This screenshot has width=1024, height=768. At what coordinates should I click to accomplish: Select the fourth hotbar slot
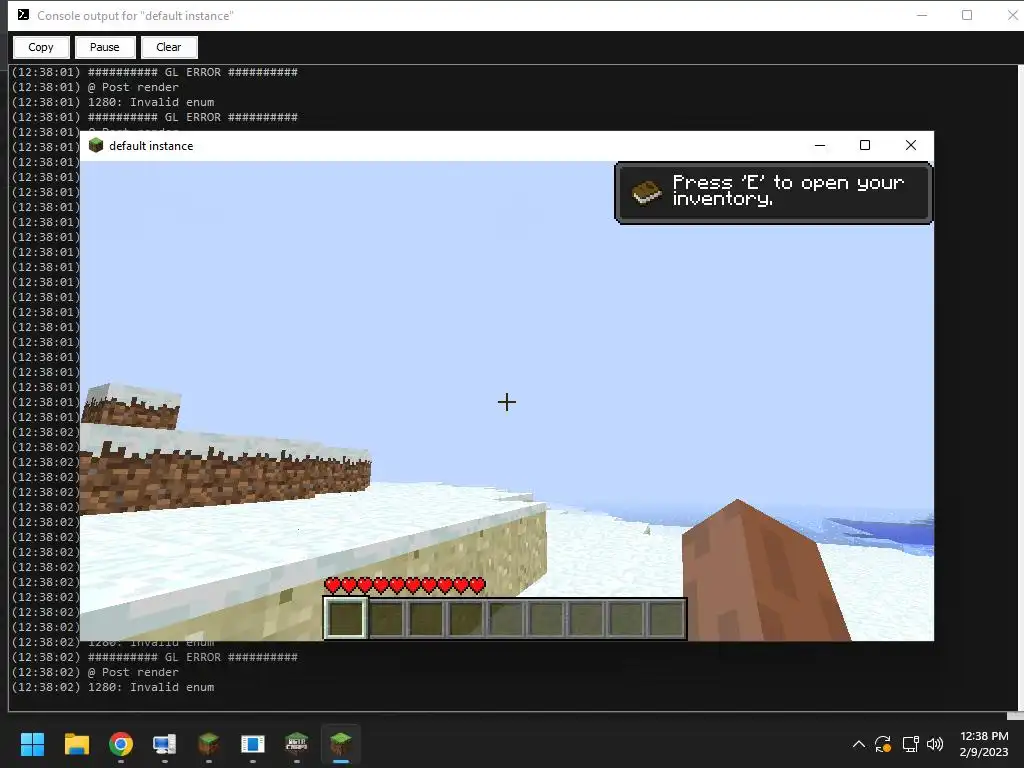[466, 618]
